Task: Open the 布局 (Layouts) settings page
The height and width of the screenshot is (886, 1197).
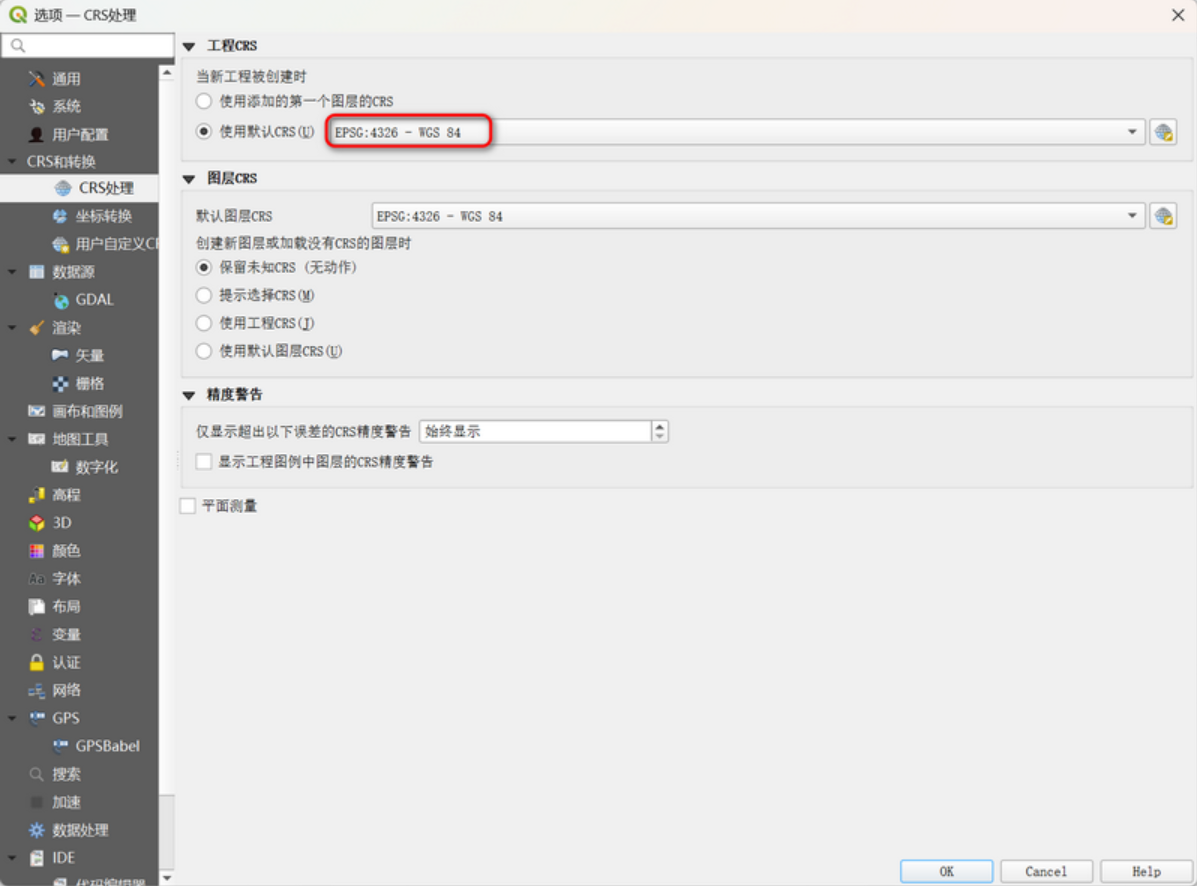Action: 65,607
